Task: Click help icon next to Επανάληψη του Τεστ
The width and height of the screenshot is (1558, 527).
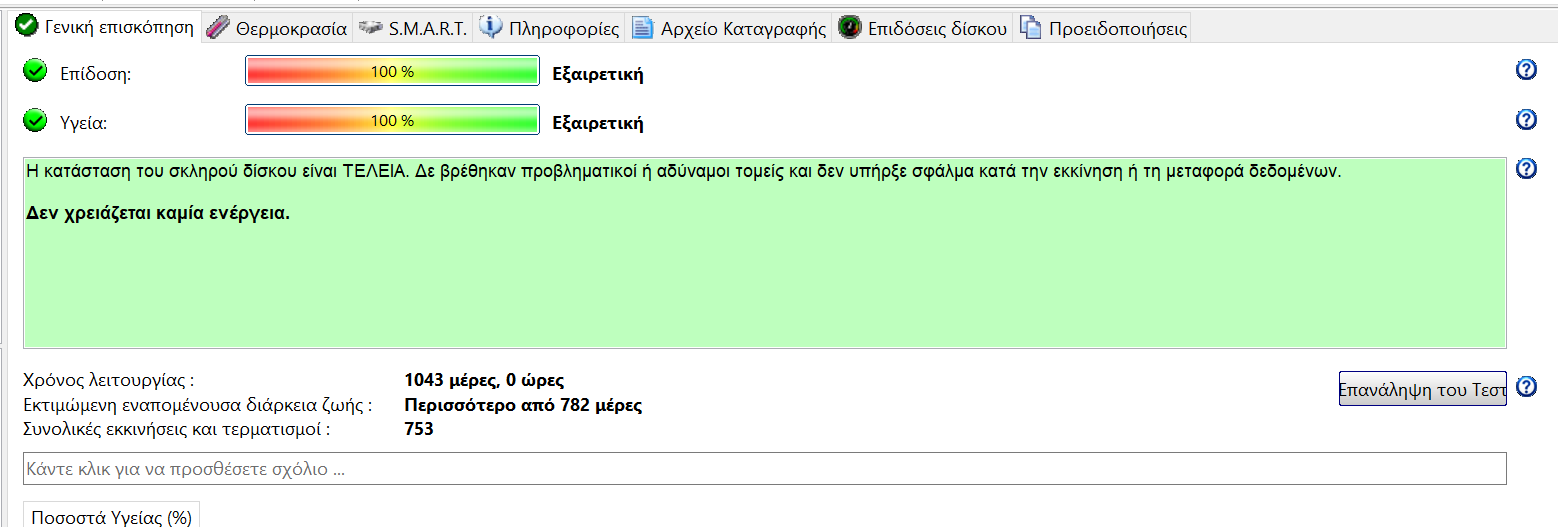Action: coord(1526,387)
